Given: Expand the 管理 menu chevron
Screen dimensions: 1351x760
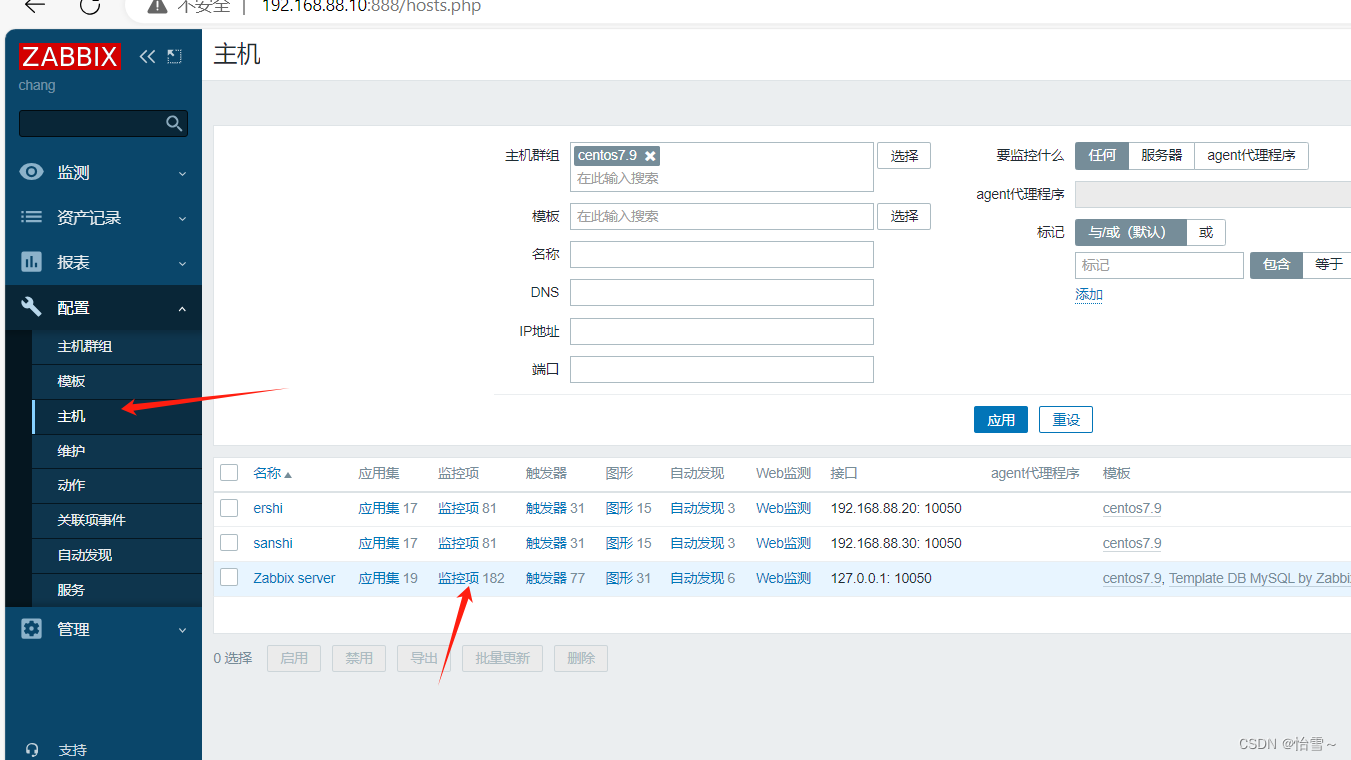Looking at the screenshot, I should [182, 630].
